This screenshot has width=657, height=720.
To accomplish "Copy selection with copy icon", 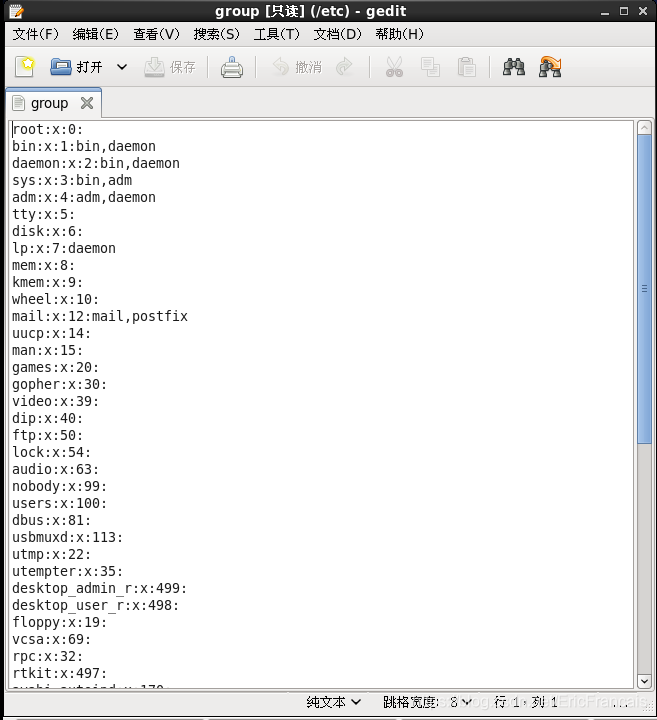I will 430,67.
